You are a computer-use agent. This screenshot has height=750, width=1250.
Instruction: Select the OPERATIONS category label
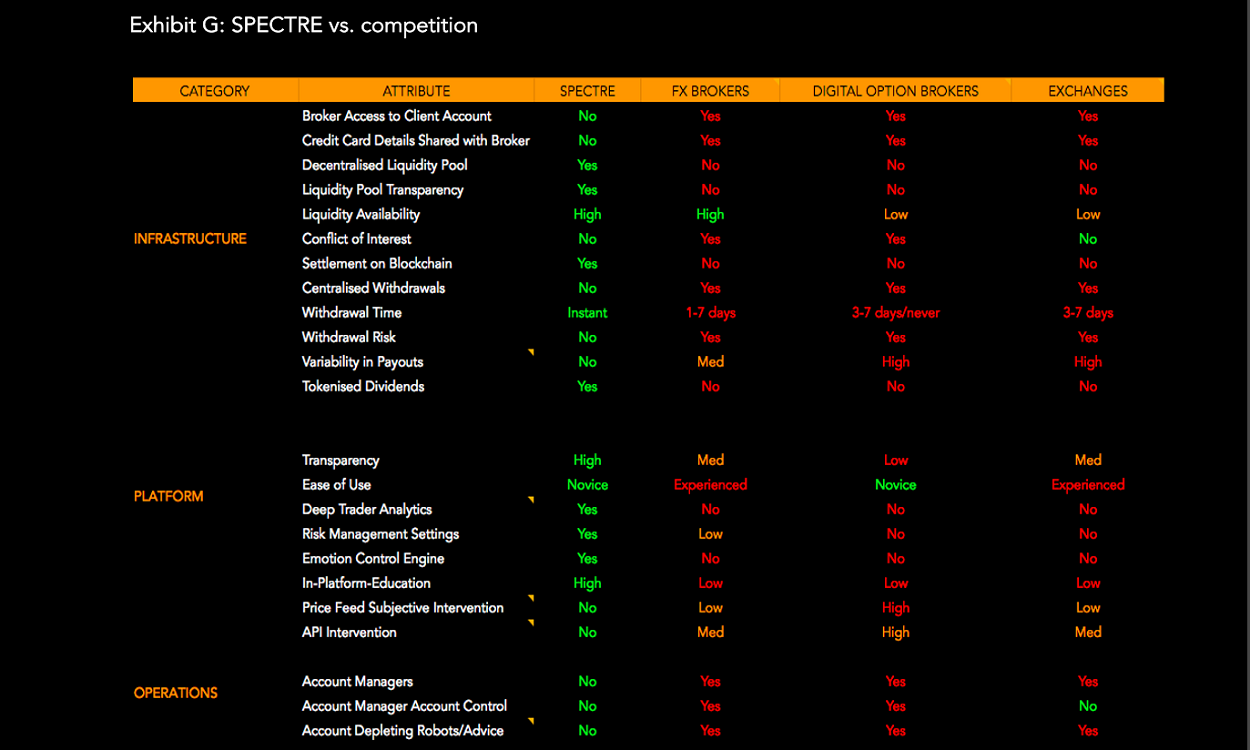(x=176, y=693)
